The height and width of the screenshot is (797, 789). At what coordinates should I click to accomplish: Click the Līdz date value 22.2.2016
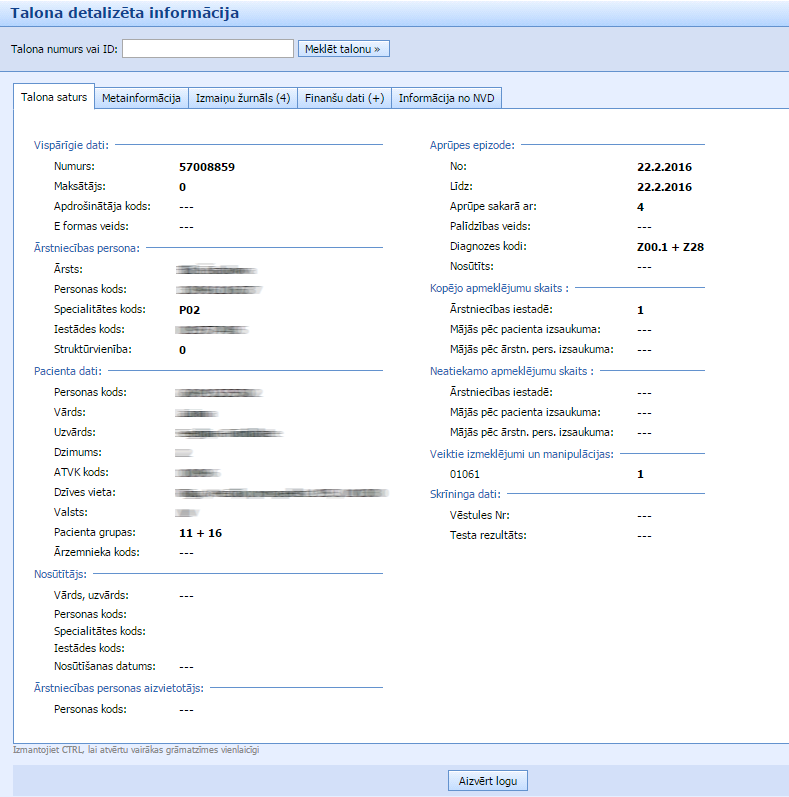tap(664, 187)
